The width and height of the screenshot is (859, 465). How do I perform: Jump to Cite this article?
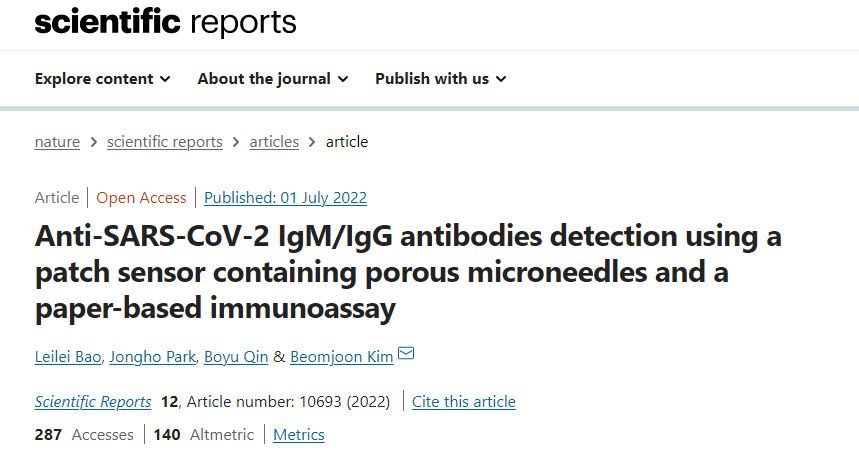point(464,402)
